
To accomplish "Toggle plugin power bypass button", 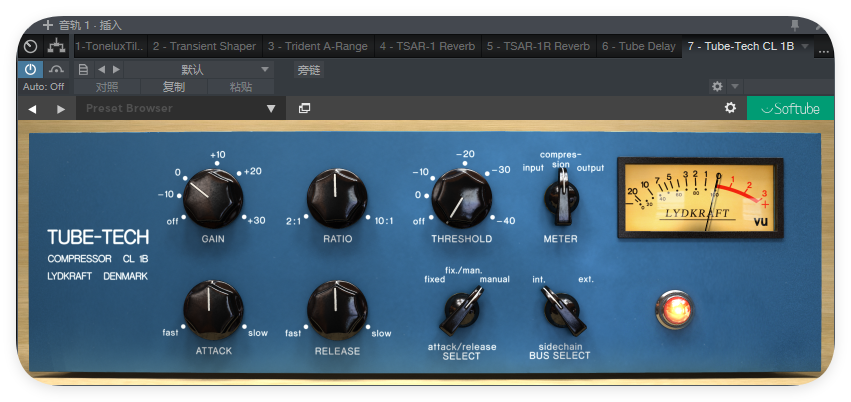I will click(x=30, y=69).
